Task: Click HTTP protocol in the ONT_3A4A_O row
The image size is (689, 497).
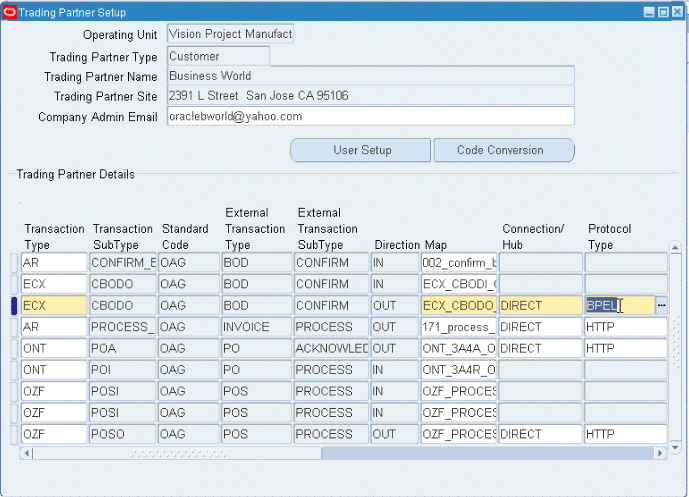Action: coord(626,348)
